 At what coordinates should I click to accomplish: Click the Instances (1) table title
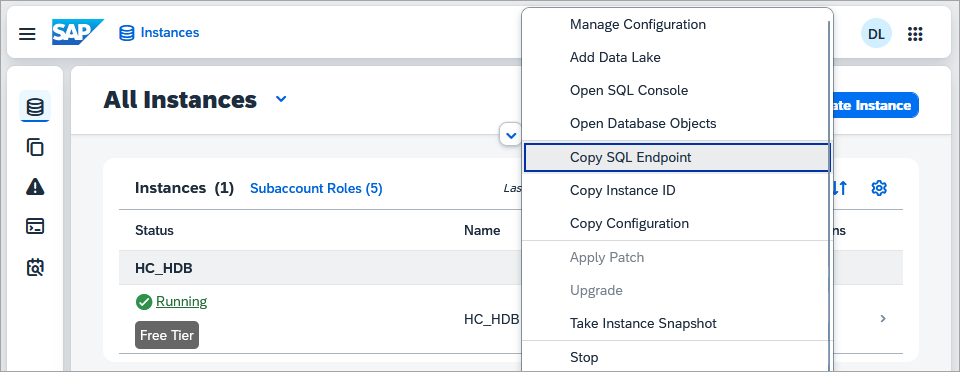pos(184,188)
